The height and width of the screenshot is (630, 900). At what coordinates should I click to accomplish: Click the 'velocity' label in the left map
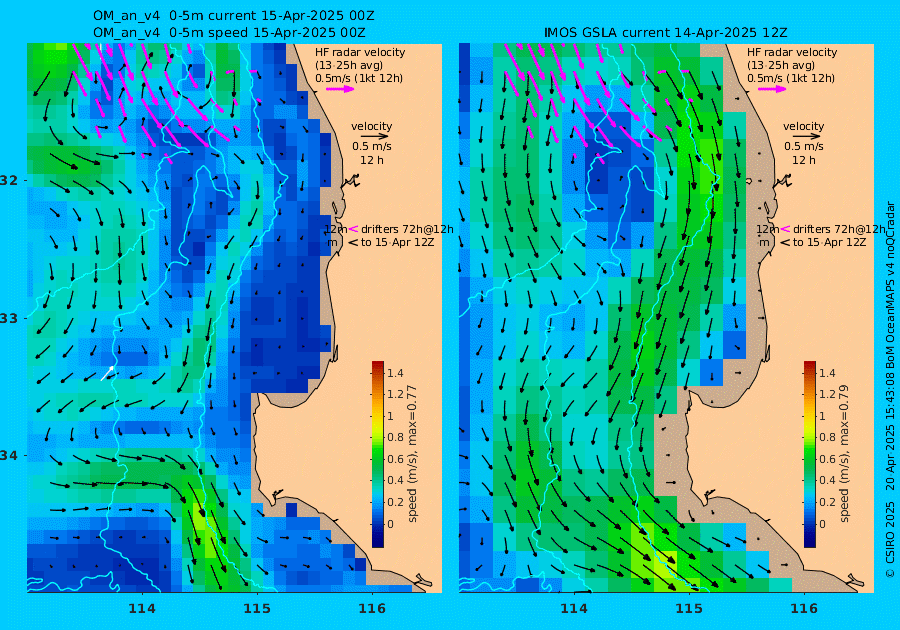(x=371, y=126)
